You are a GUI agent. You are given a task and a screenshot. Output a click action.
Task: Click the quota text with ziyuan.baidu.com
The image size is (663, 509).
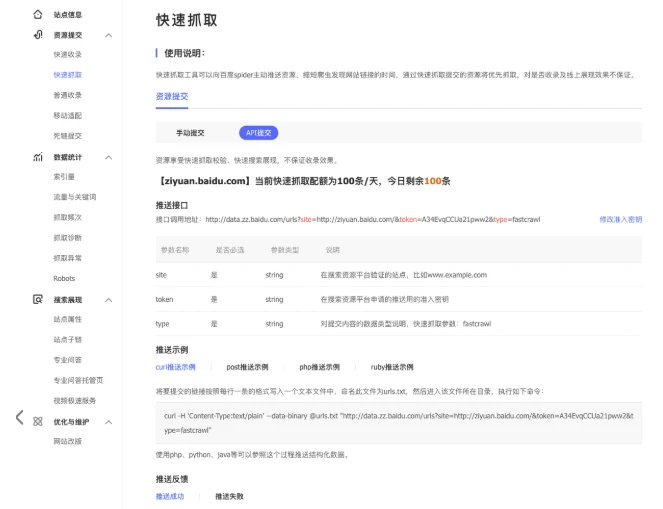pos(303,181)
